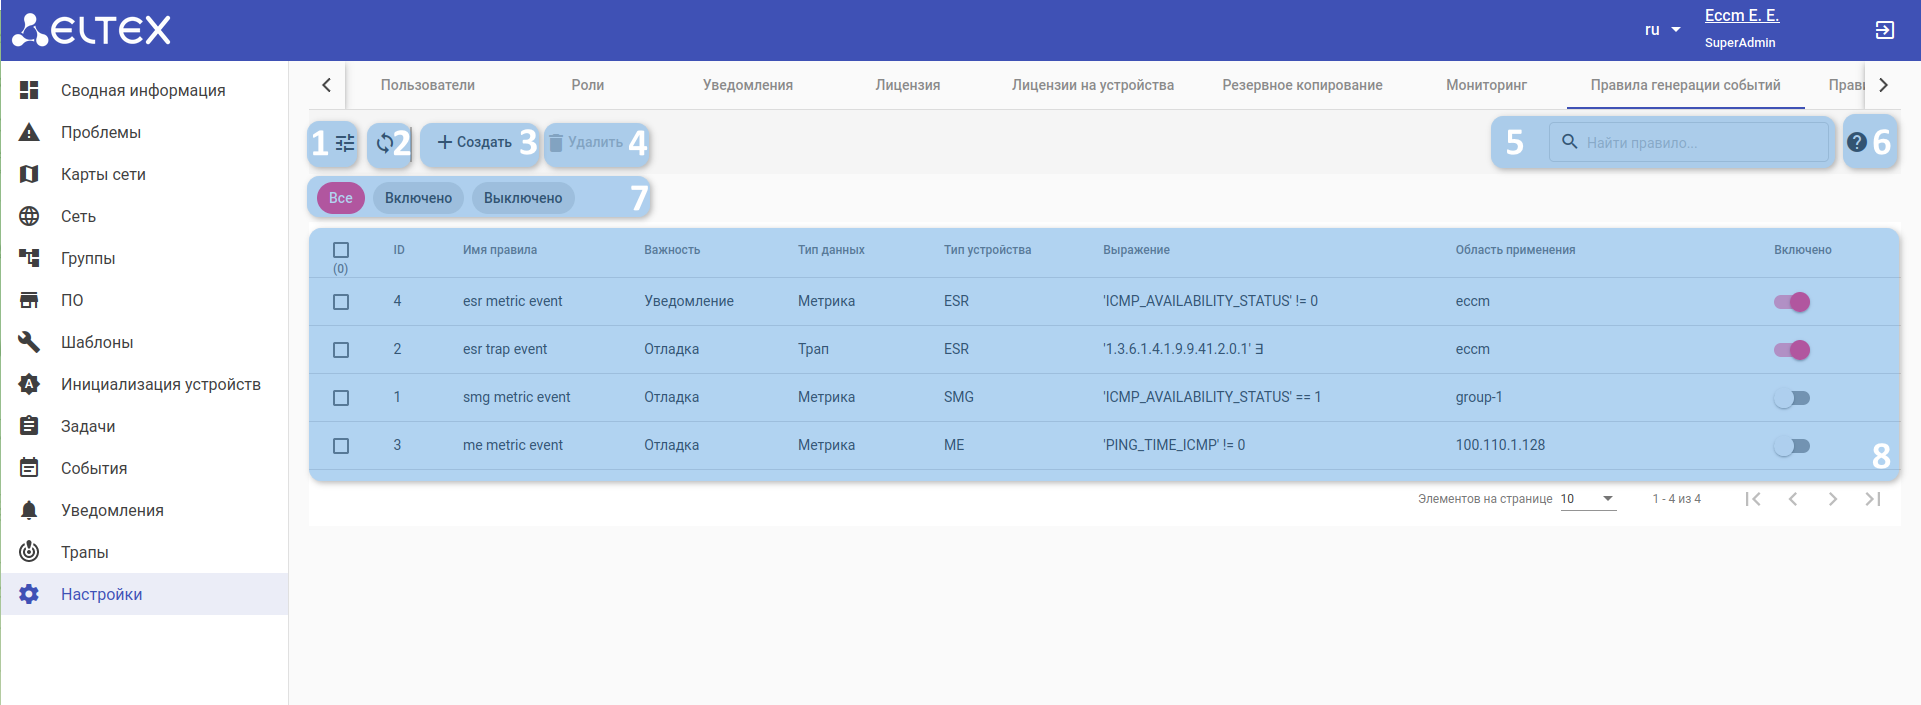Switch to the Мониторинг tab
1921x705 pixels.
[1486, 85]
